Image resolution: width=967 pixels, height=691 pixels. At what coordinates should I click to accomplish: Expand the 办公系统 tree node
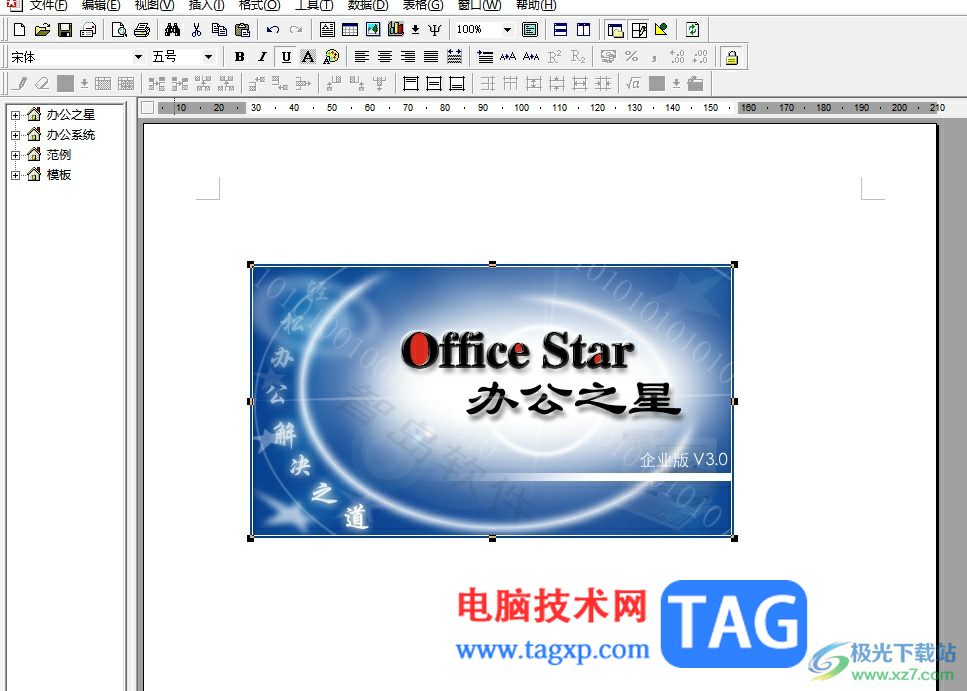pyautogui.click(x=15, y=135)
